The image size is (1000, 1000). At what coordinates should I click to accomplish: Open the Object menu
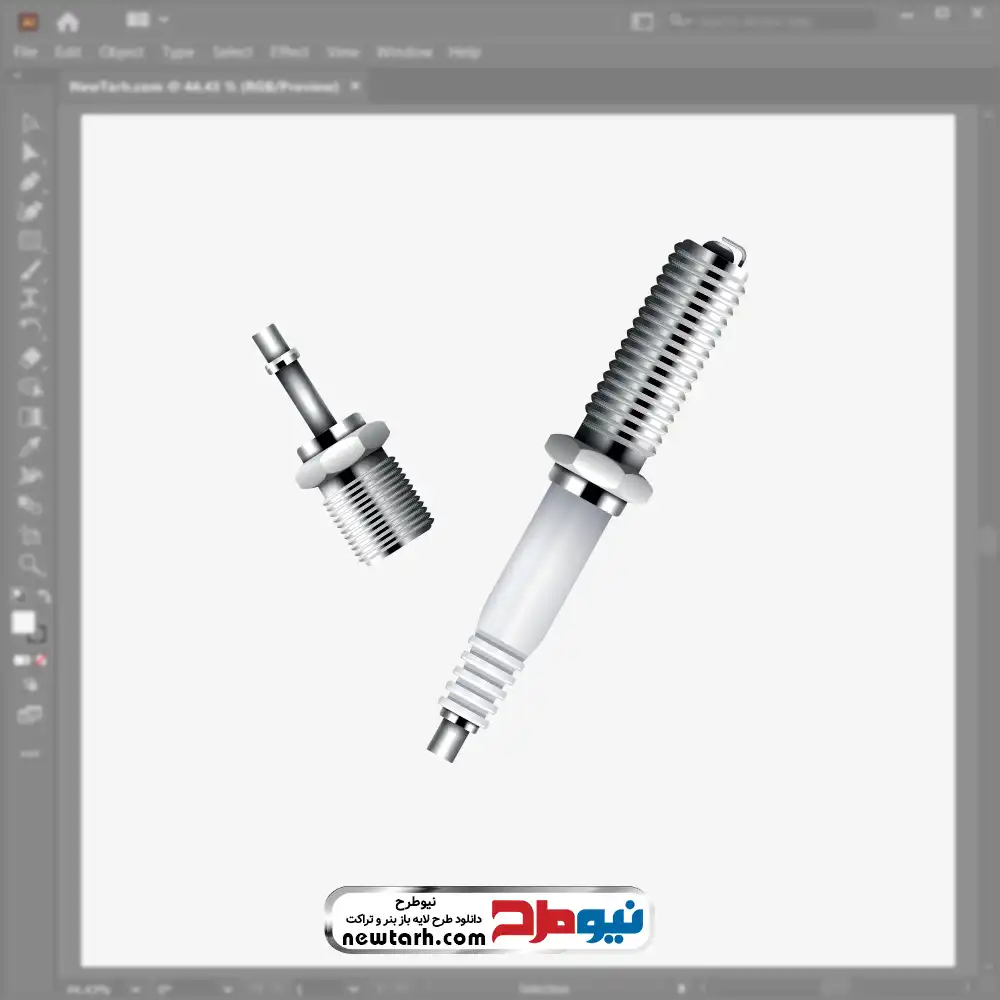click(119, 52)
